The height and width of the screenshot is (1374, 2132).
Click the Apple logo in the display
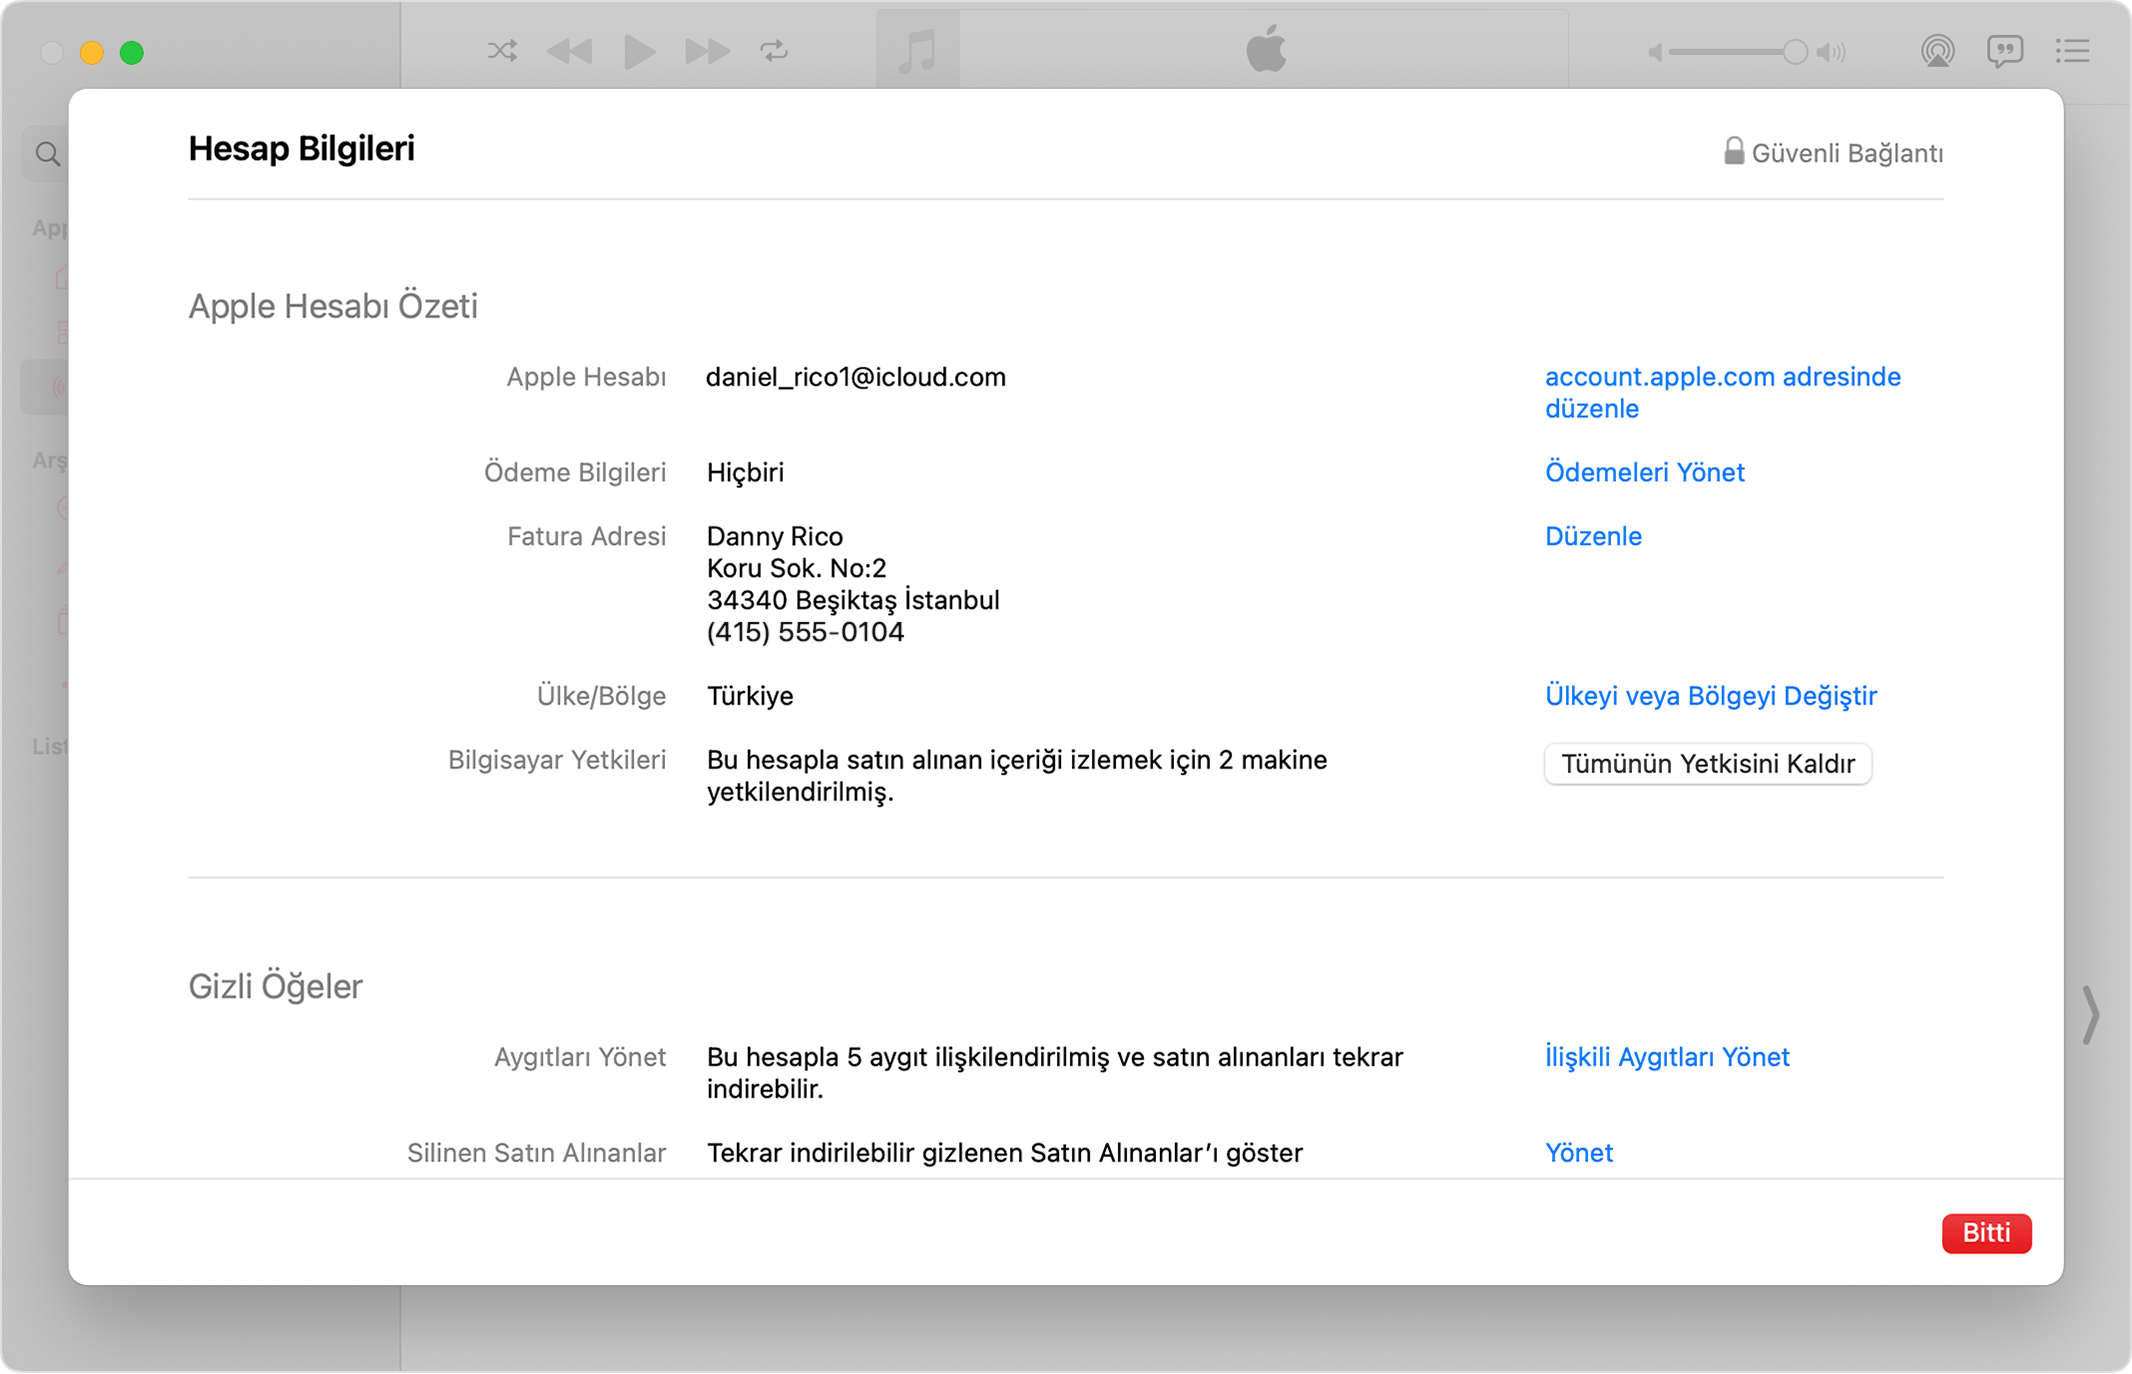click(1266, 49)
